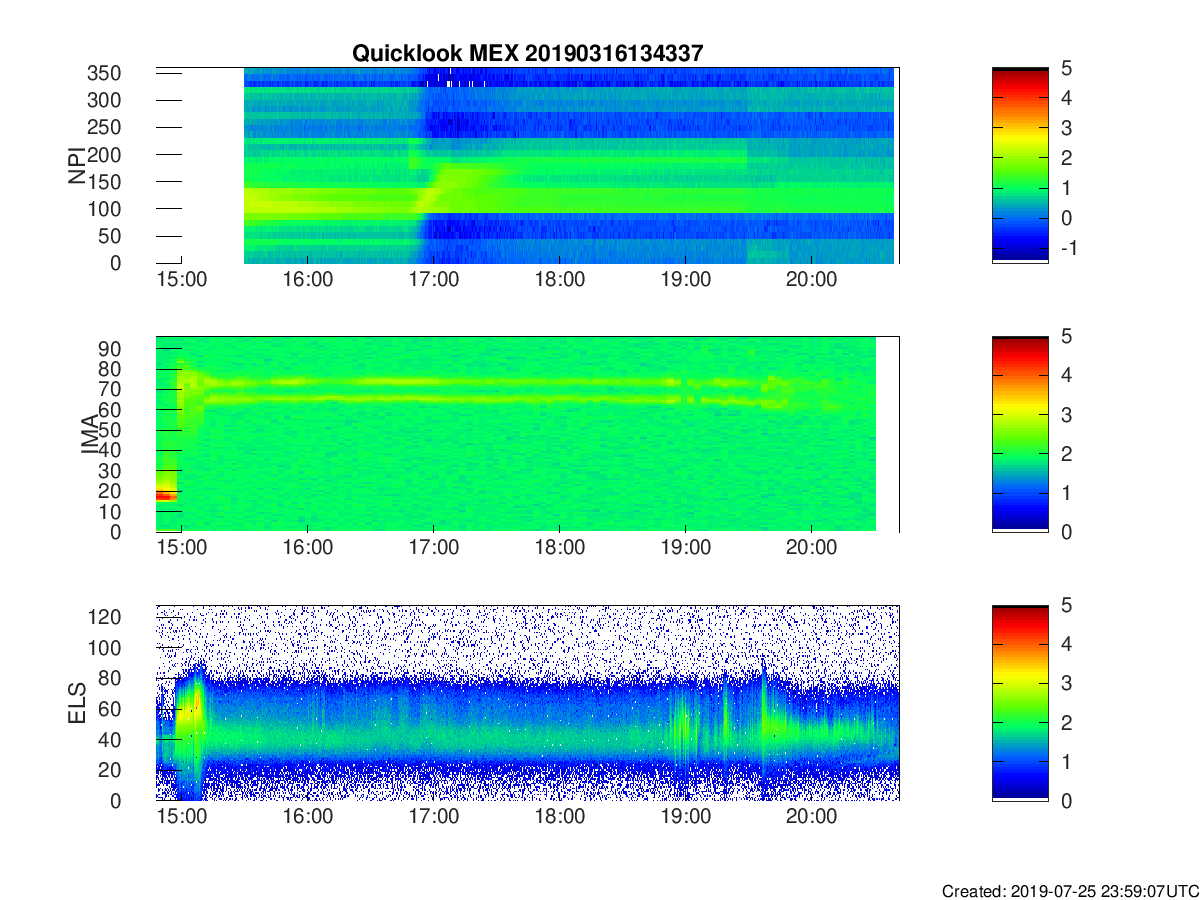Screen dimensions: 1200x900
Task: Click the 17:00 label under NPI plot
Action: pyautogui.click(x=433, y=280)
